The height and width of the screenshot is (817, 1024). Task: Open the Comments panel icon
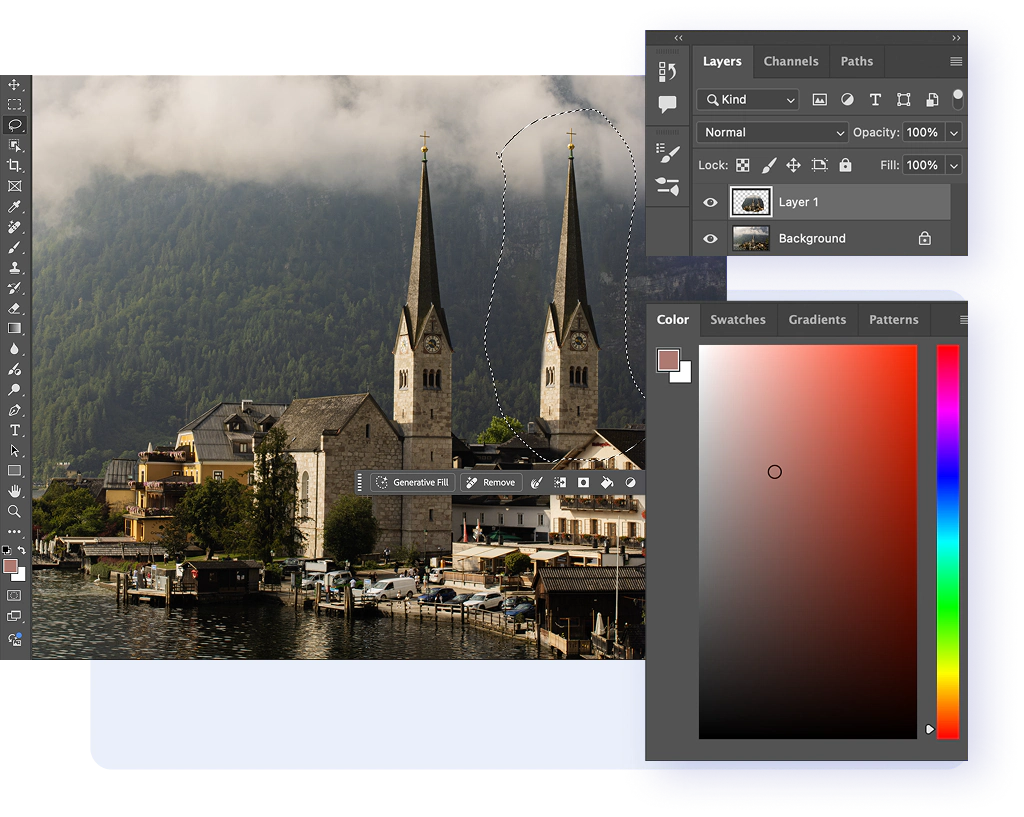click(667, 104)
